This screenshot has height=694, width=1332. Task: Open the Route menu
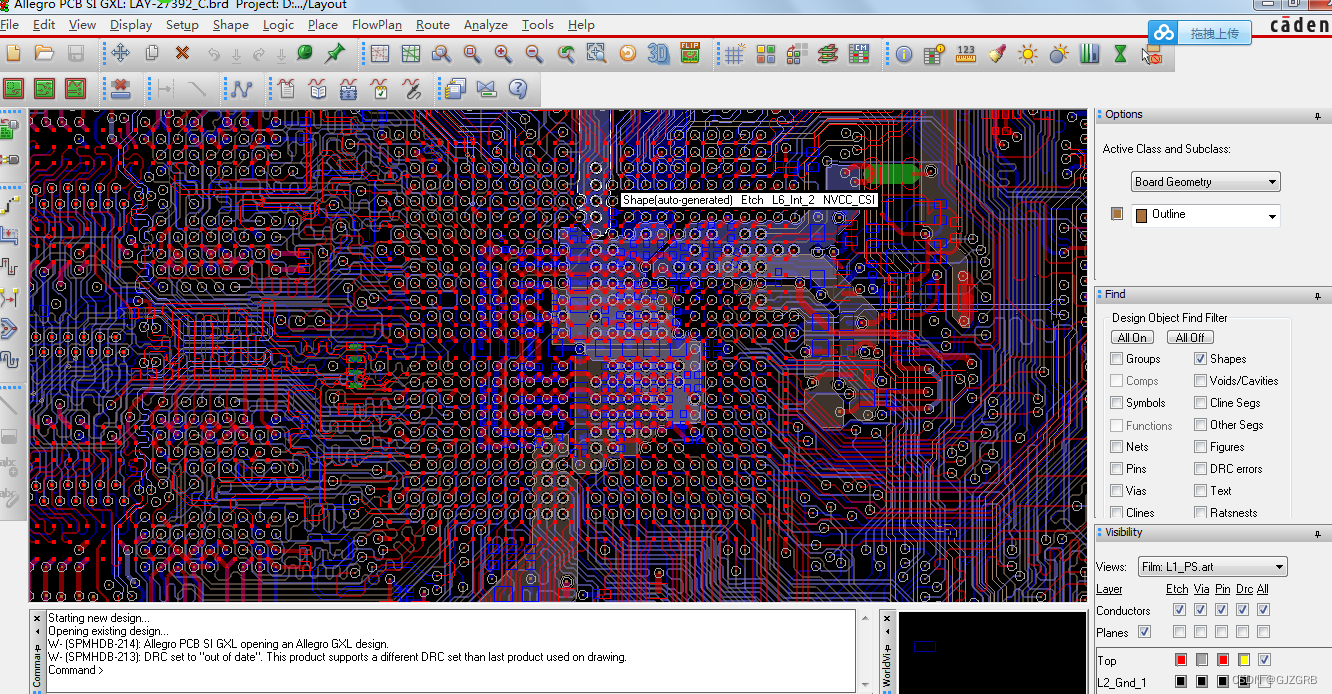coord(432,25)
